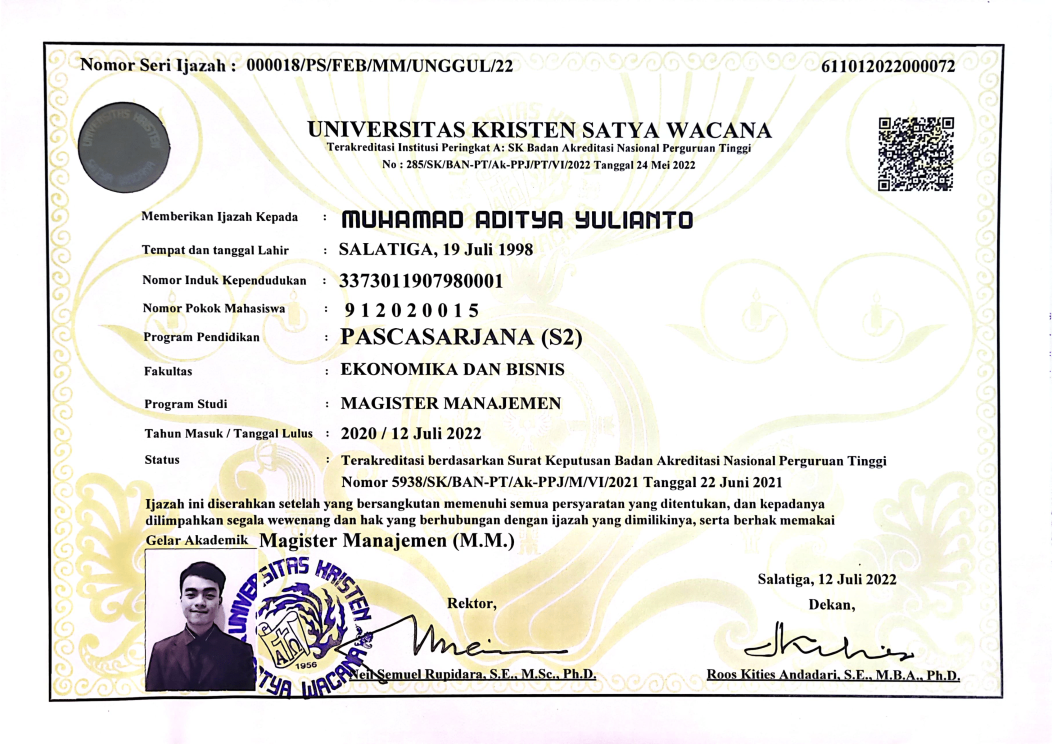This screenshot has width=1053, height=744.
Task: Select the blue university stamp with 1956
Action: click(301, 627)
